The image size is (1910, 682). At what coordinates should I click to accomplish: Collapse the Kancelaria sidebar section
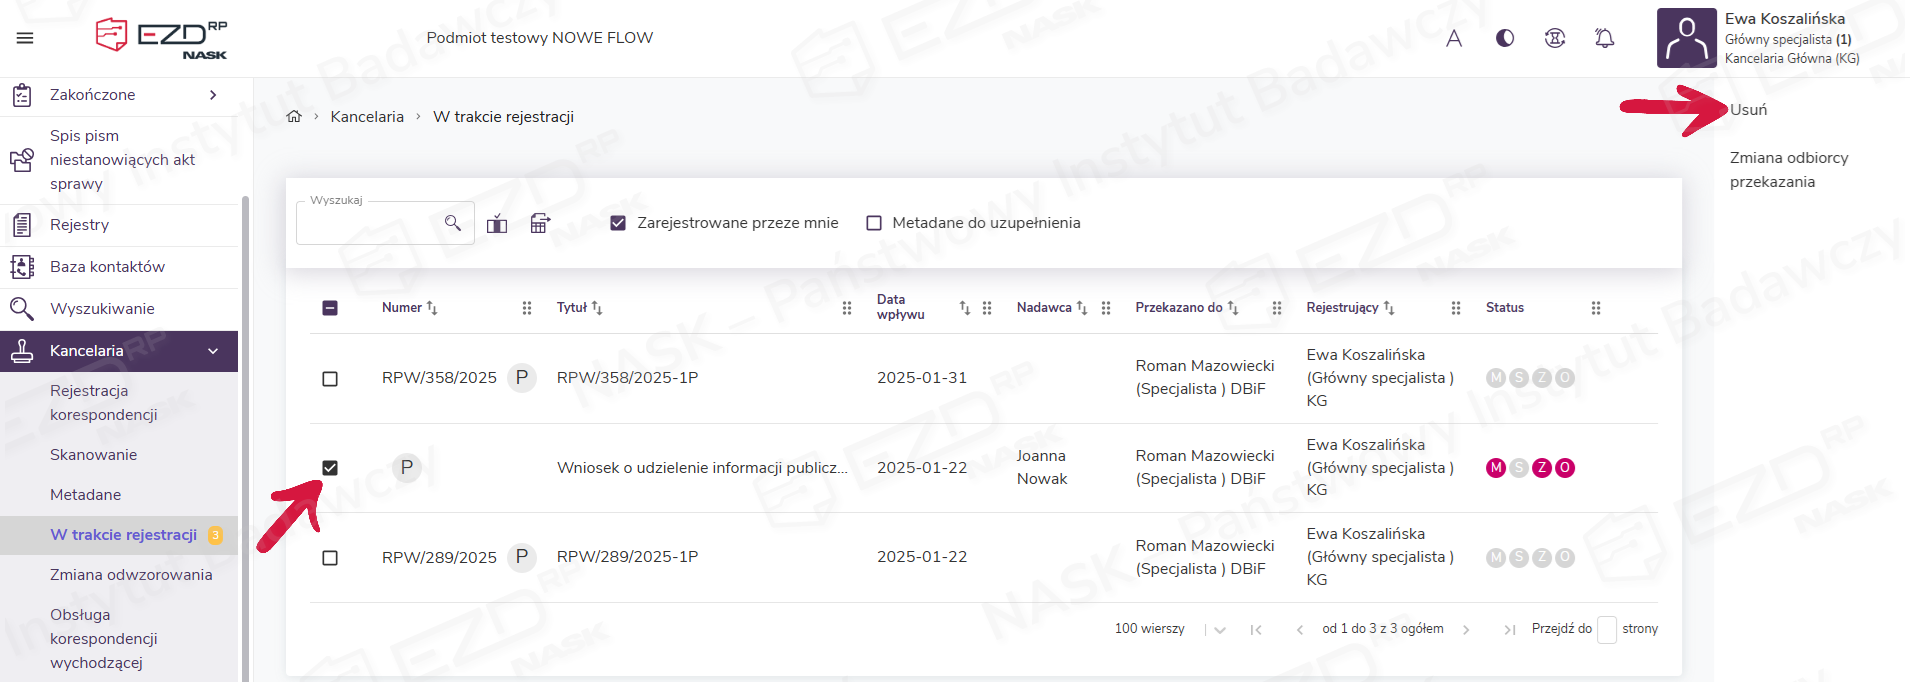pyautogui.click(x=213, y=351)
